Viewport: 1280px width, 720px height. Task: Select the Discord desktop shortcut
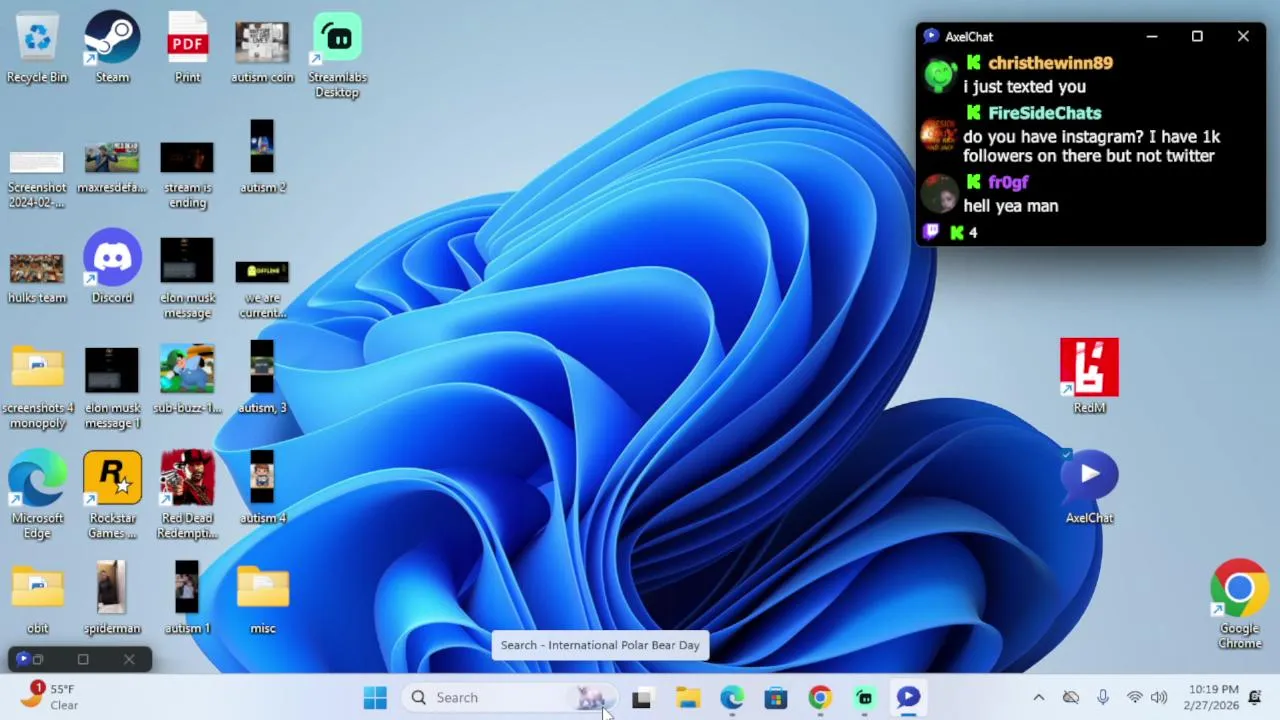tap(112, 266)
